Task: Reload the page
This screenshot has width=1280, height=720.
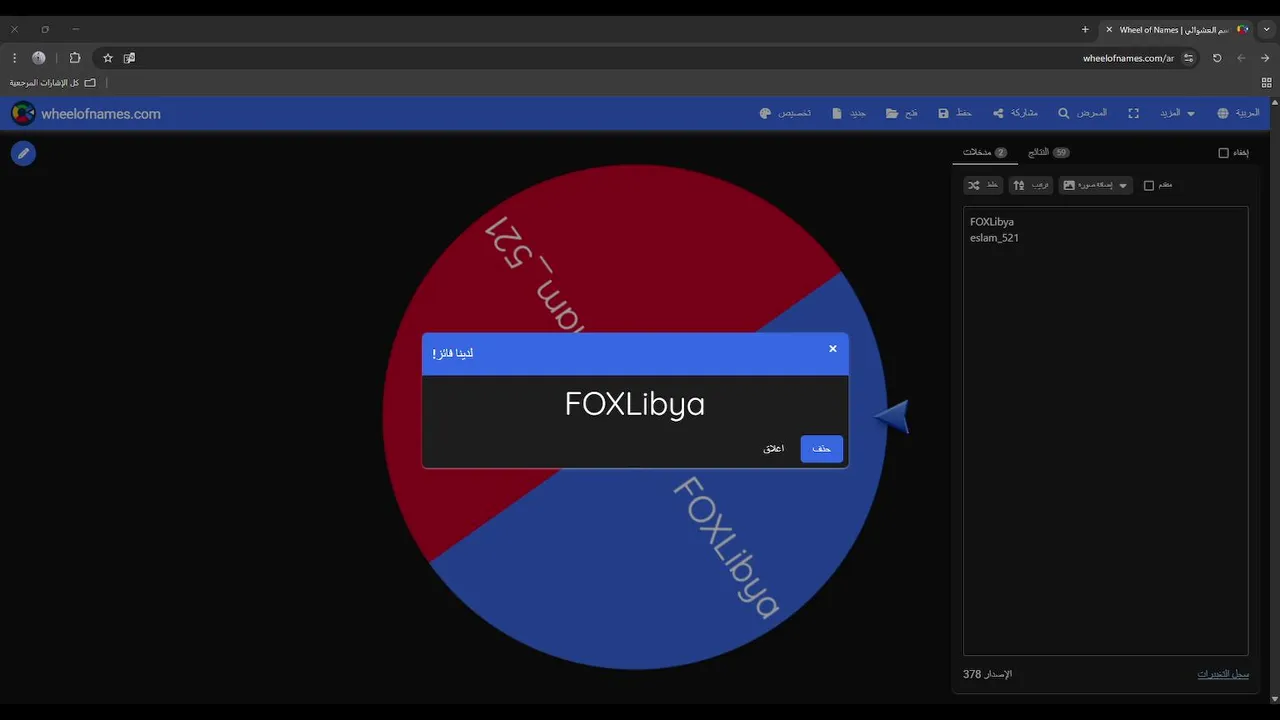Action: click(x=1217, y=58)
